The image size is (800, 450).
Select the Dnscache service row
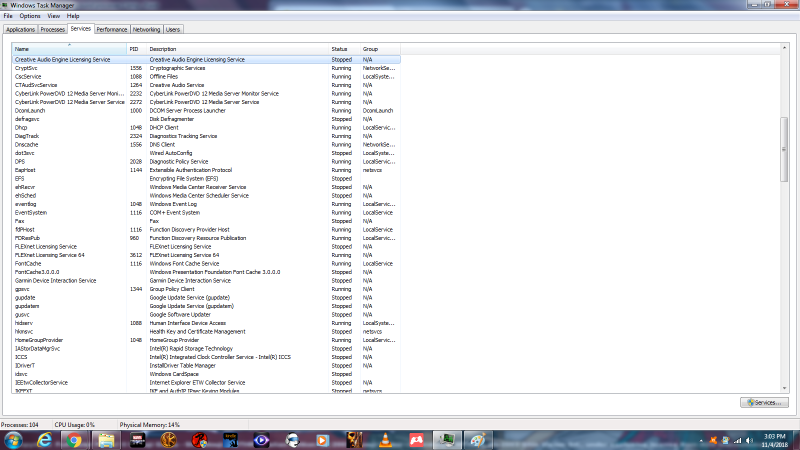206,144
